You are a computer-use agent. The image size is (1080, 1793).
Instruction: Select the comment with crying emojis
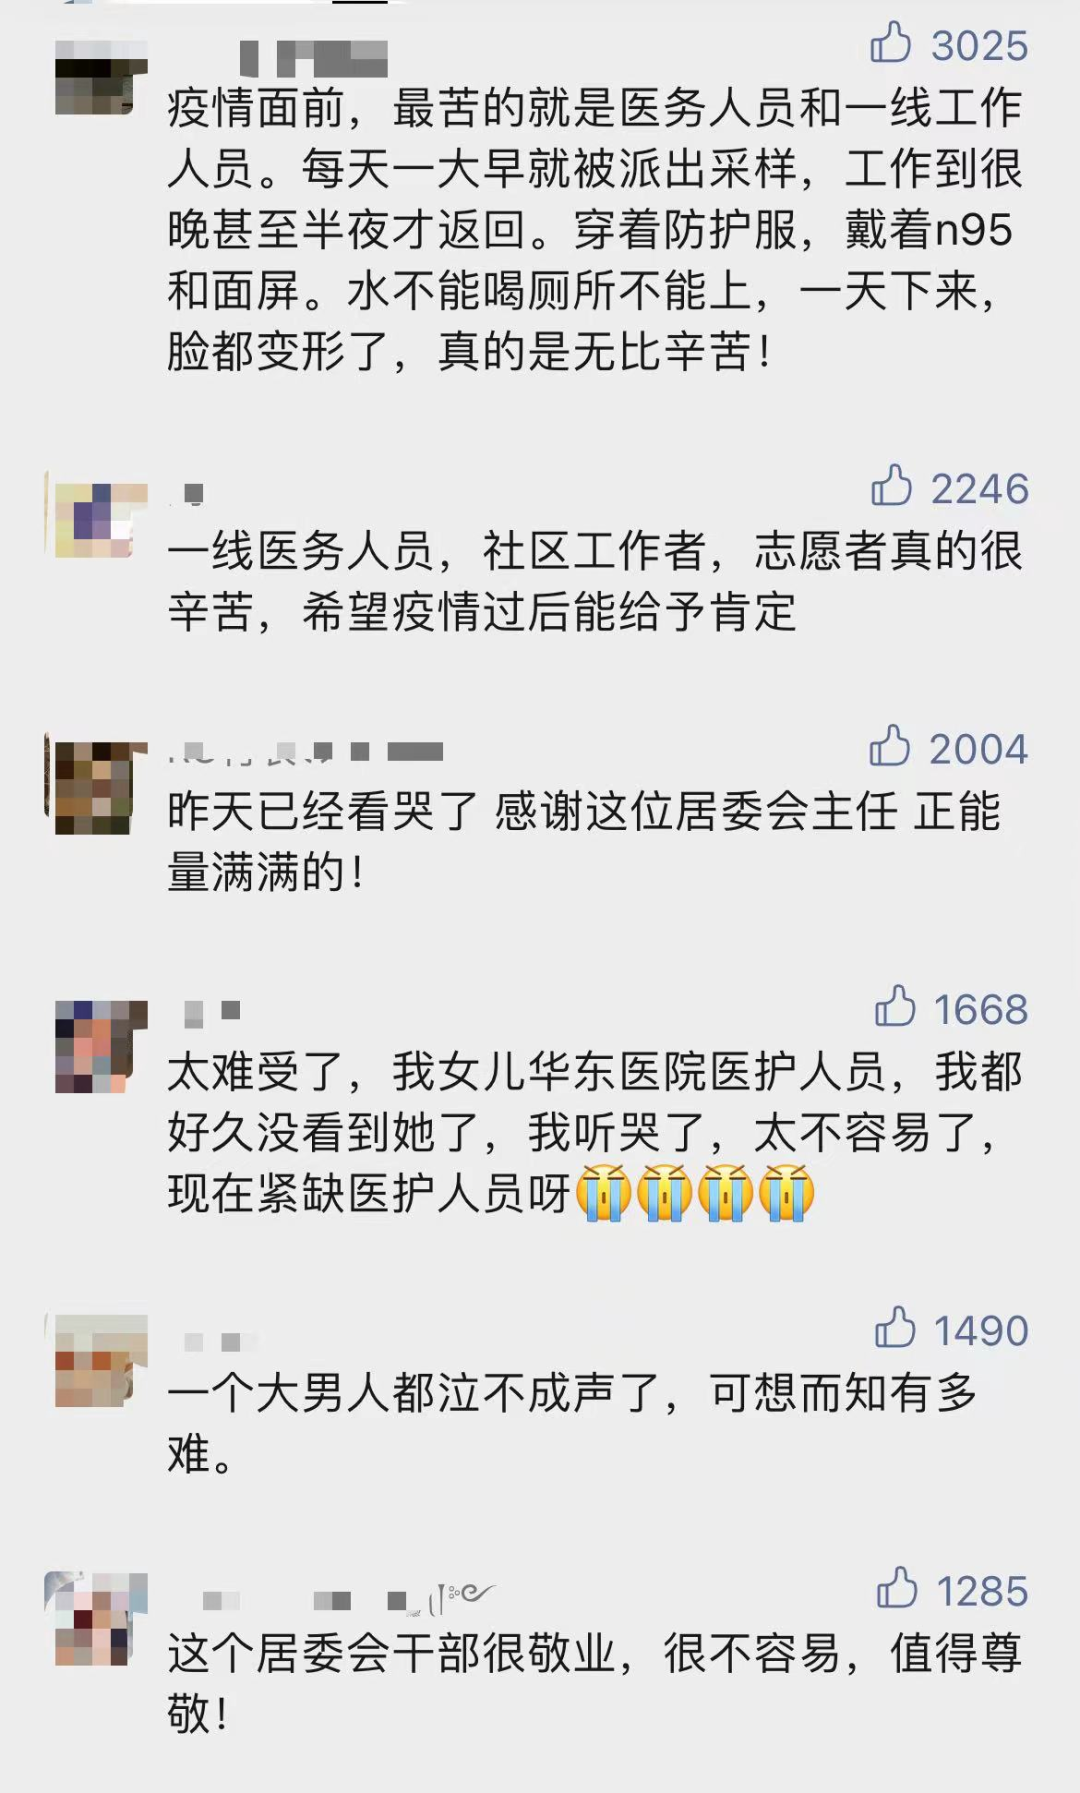[596, 1132]
